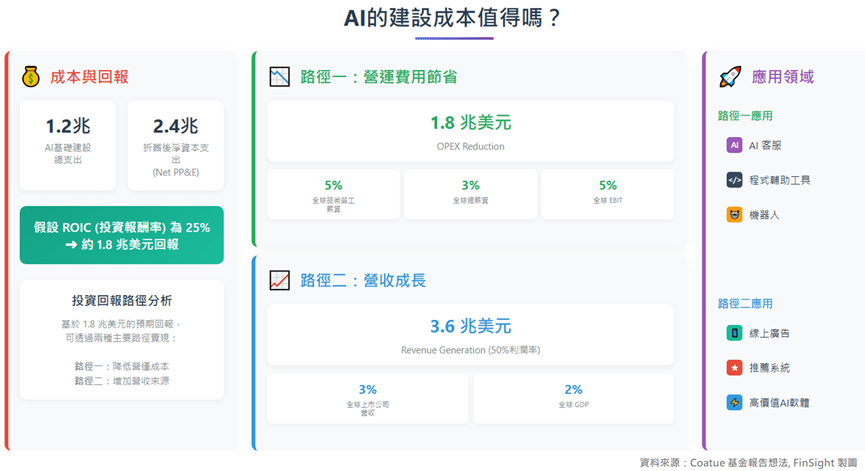Click the phone icon for 線上廣告

click(x=734, y=333)
